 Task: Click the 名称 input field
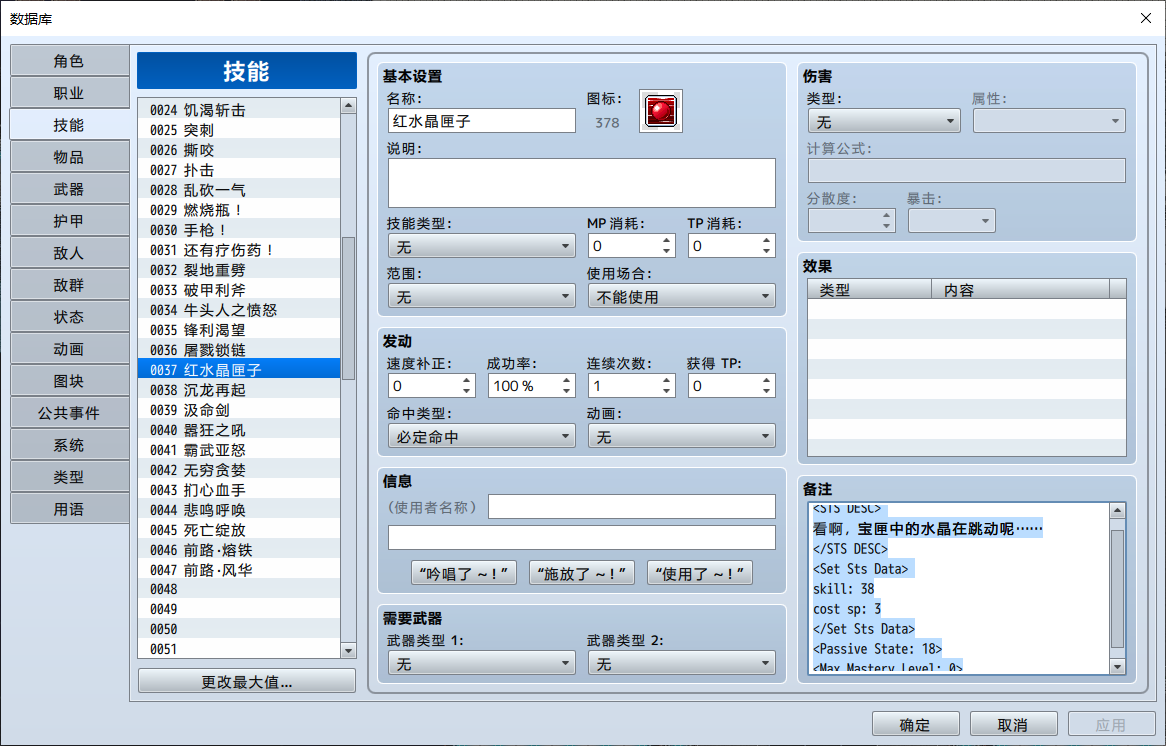point(482,120)
